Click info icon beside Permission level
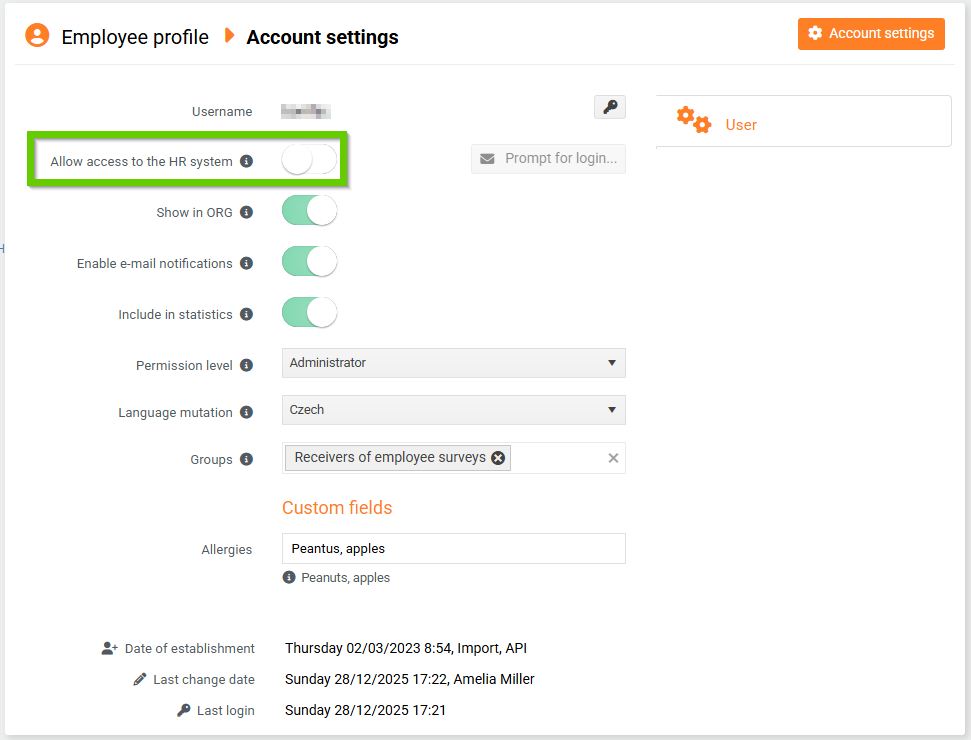Screen dimensions: 971x740 246,365
